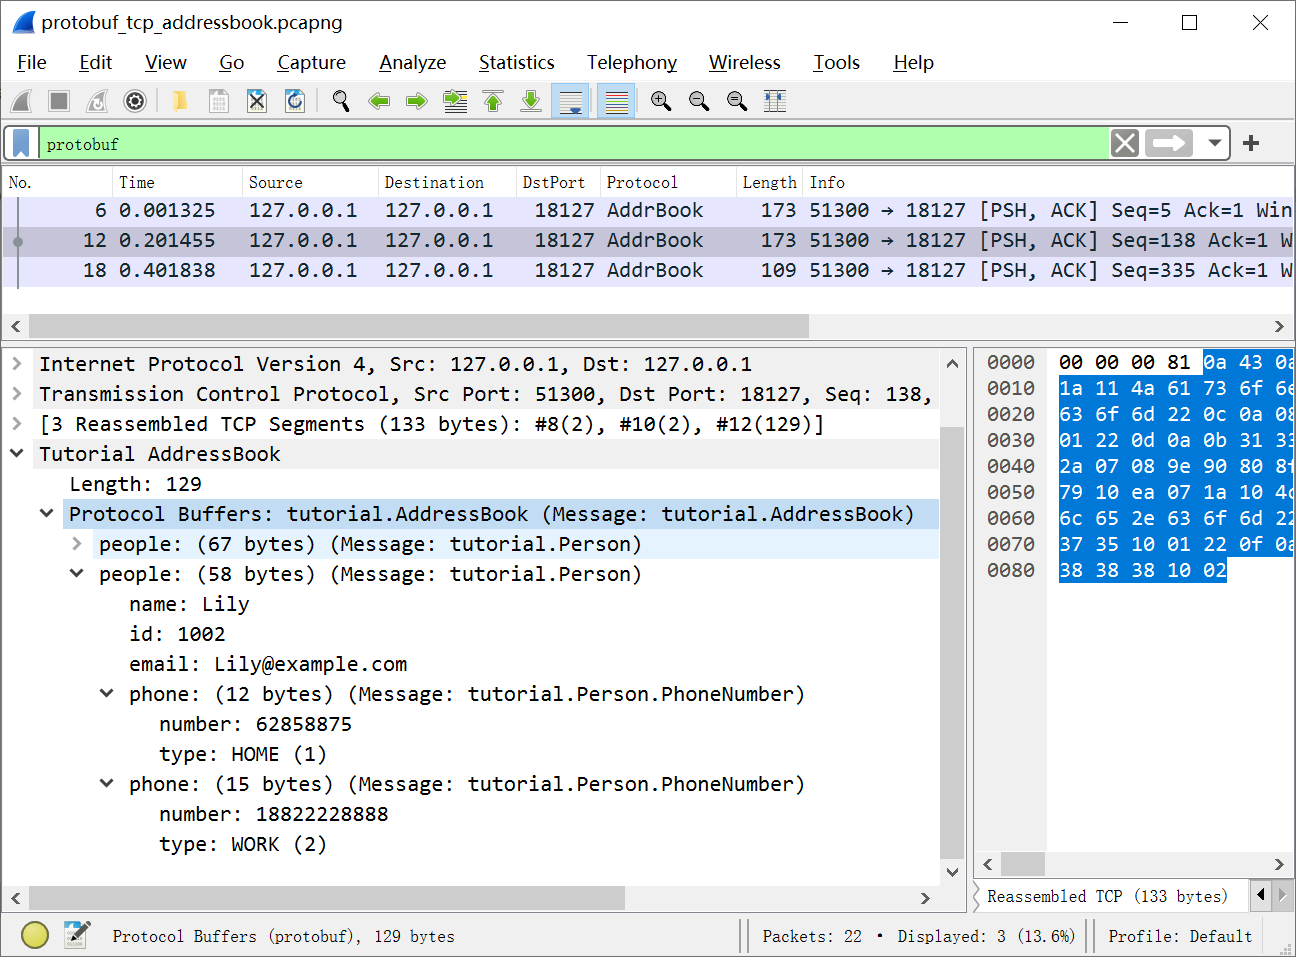Toggle automatic scrolling during live capture
1296x957 pixels.
570,100
